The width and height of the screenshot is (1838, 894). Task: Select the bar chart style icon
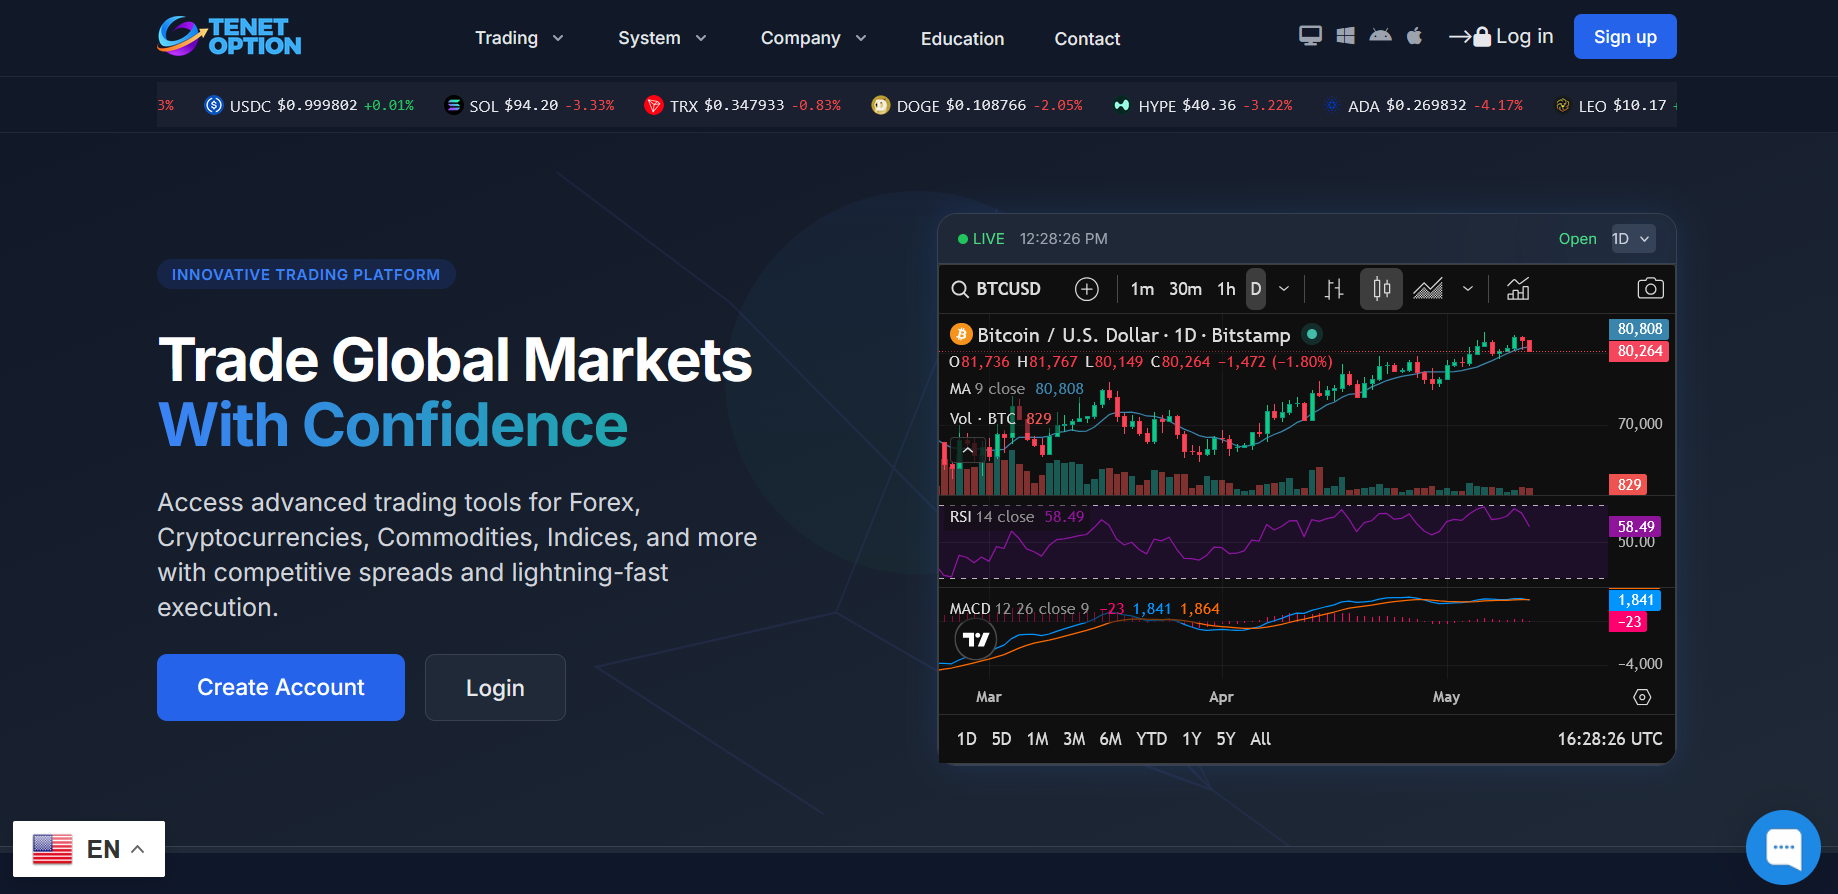click(x=1334, y=289)
